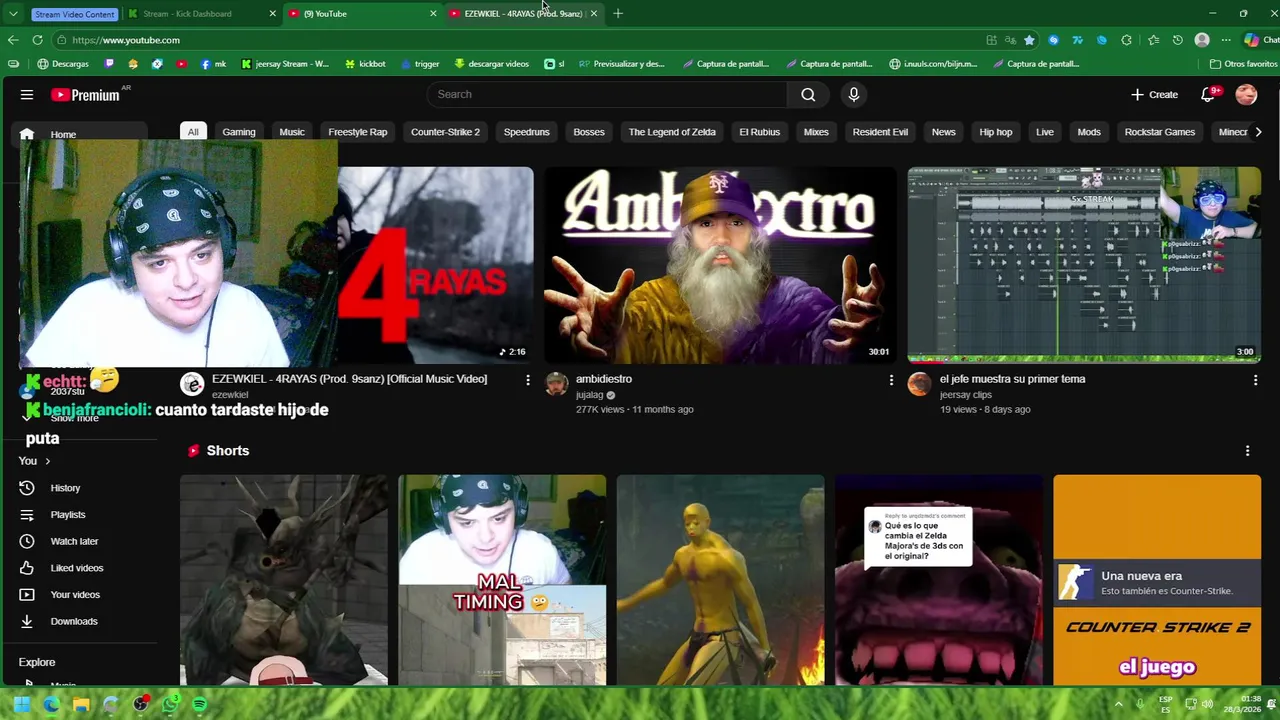Open the Counter Strike 2 short
Screen dimensions: 1280x720
point(1157,580)
